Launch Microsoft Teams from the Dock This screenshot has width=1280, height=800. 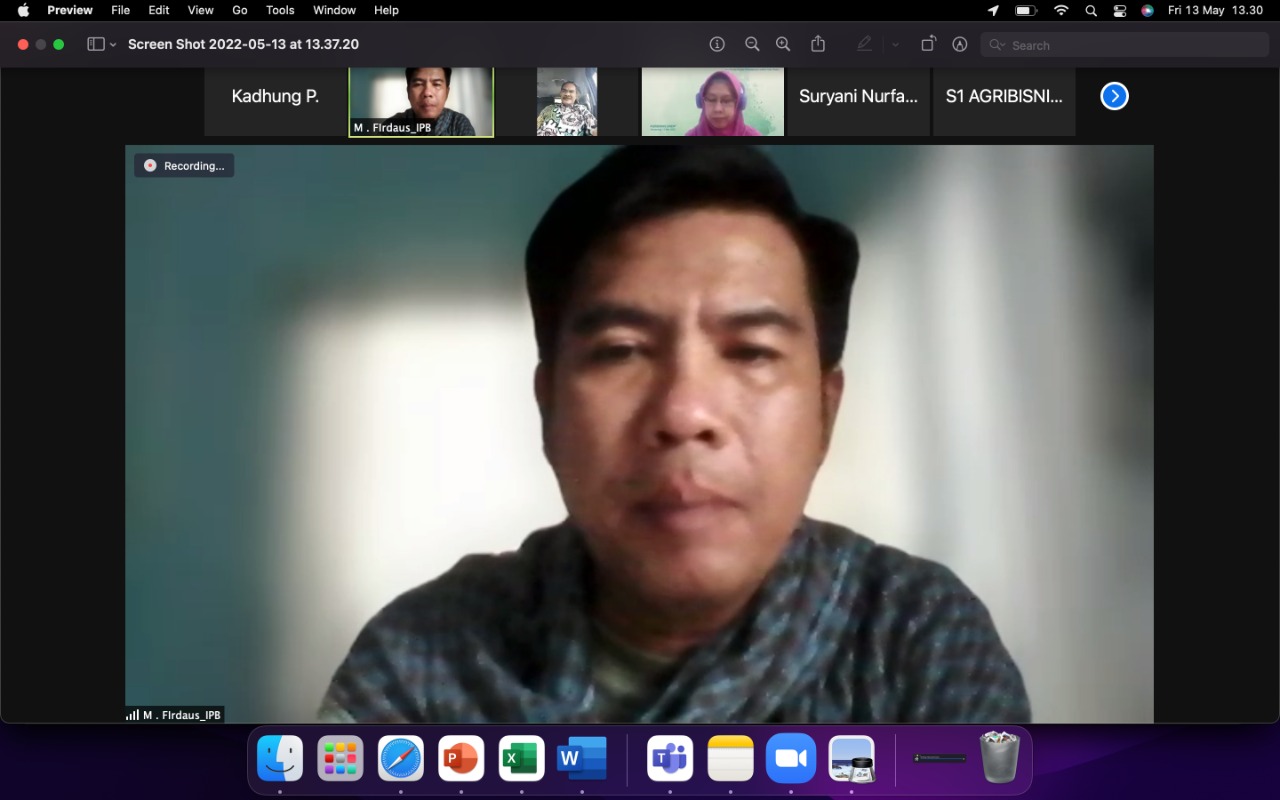click(670, 759)
